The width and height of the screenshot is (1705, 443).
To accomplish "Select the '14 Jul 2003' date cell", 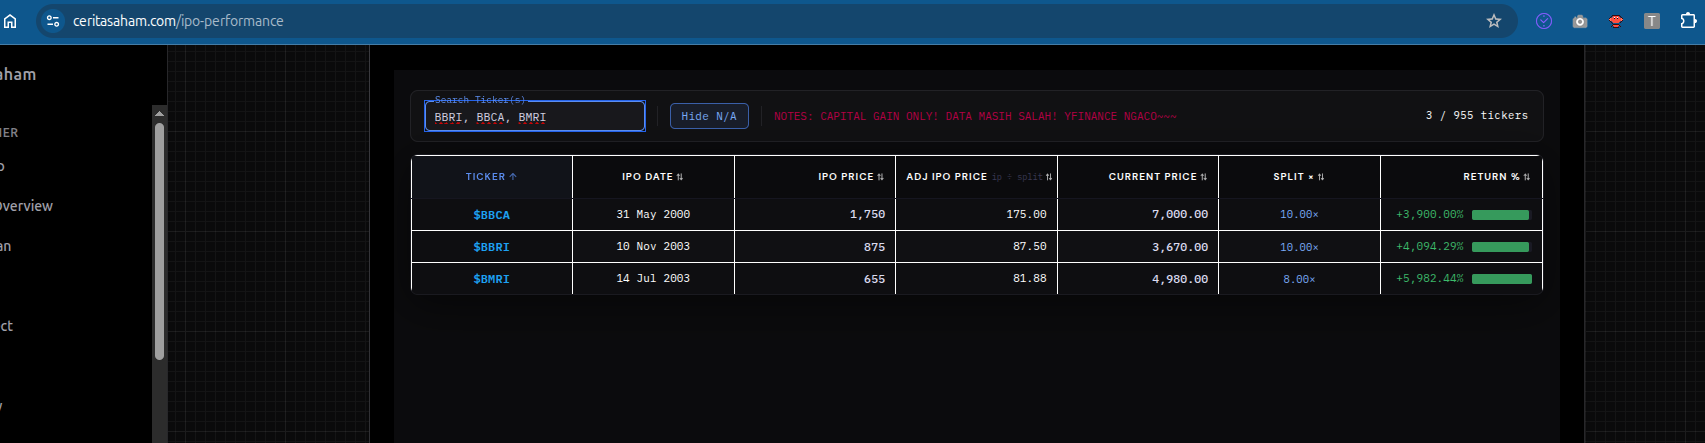I will point(653,279).
